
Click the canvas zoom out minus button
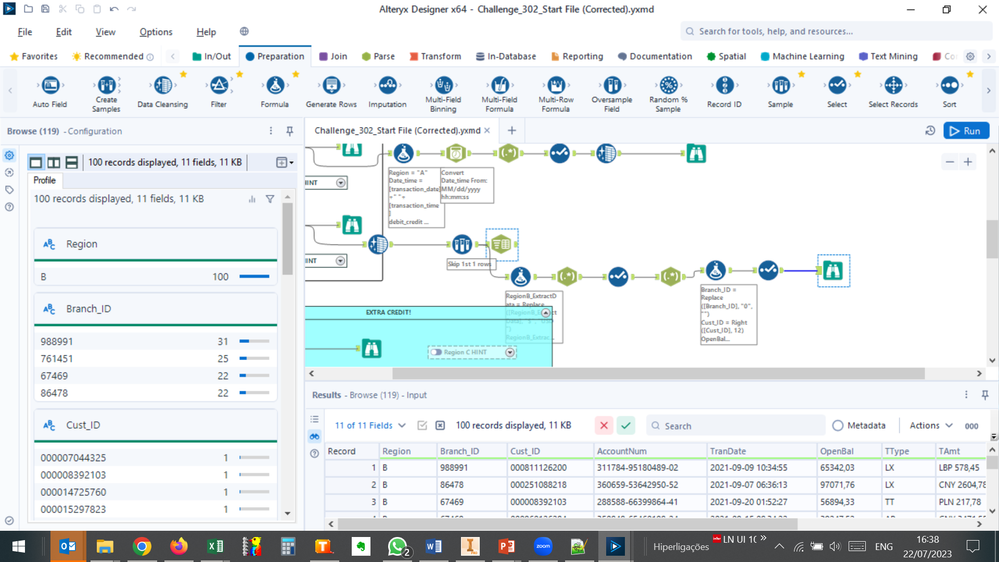(950, 162)
